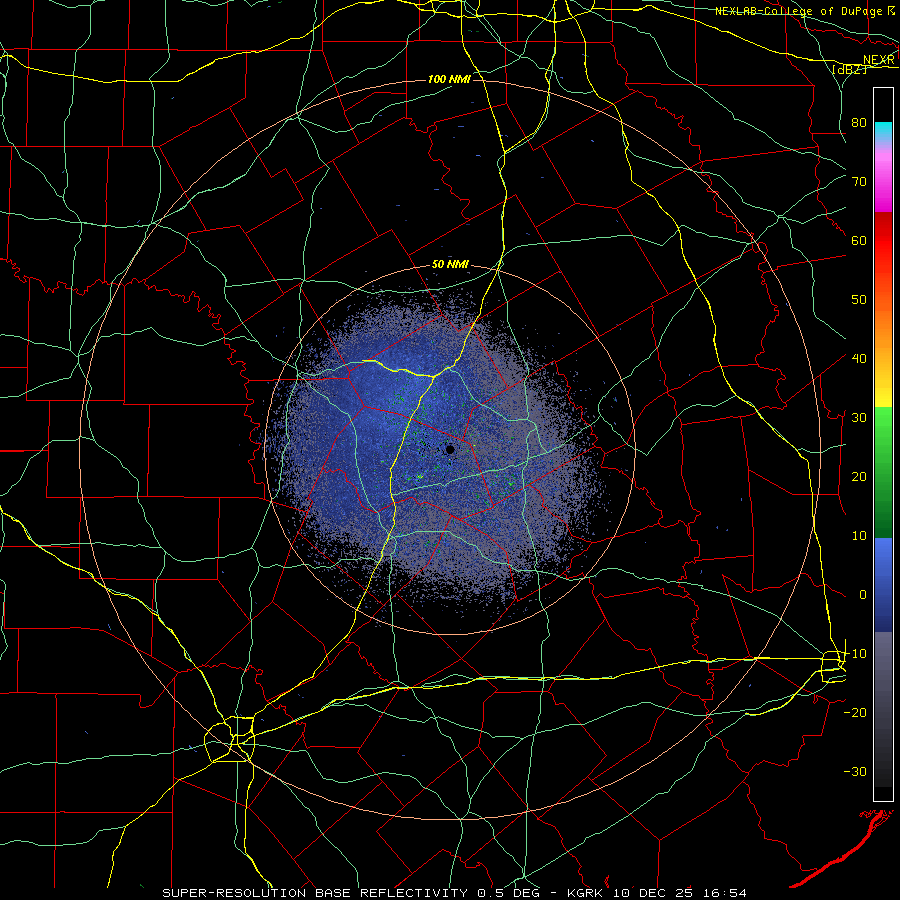The height and width of the screenshot is (900, 900).
Task: Click the 60 dBZ scale value
Action: click(859, 240)
